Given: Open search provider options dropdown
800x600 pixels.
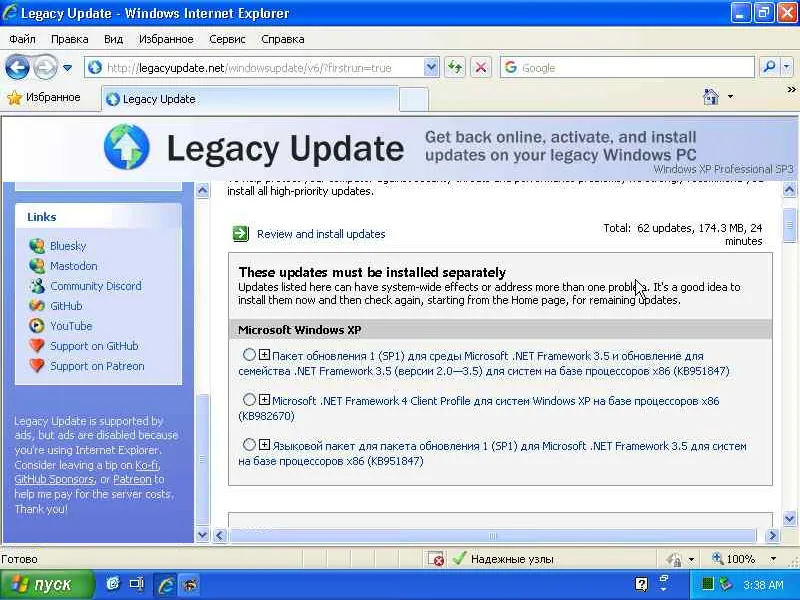Looking at the screenshot, I should tap(786, 67).
